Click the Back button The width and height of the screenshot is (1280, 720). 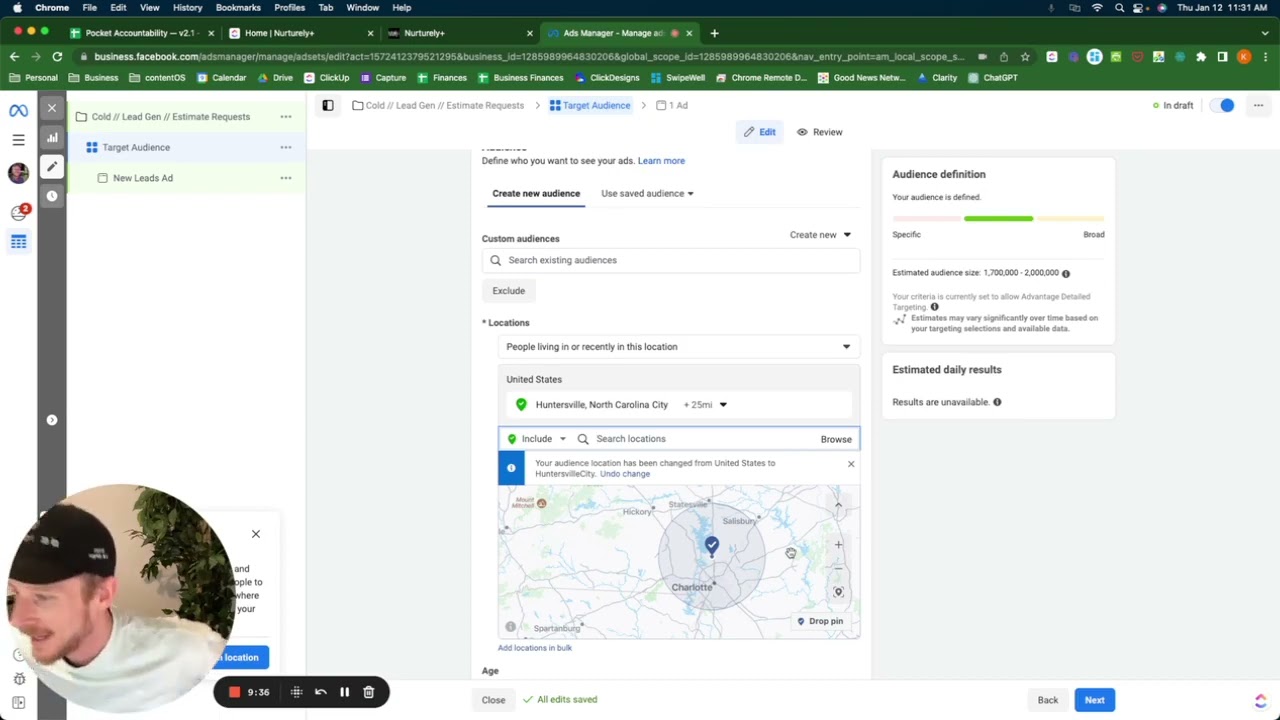pos(1047,700)
